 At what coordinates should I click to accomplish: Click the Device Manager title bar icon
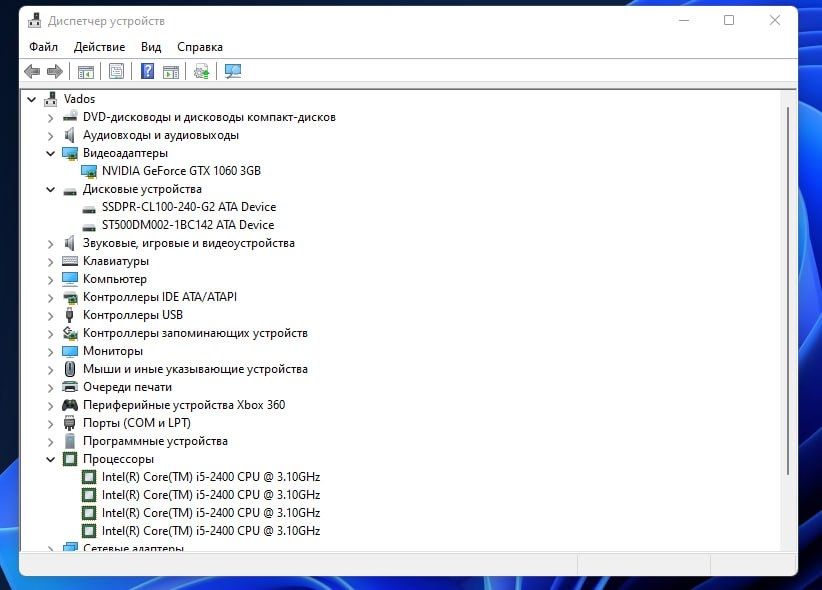point(35,20)
